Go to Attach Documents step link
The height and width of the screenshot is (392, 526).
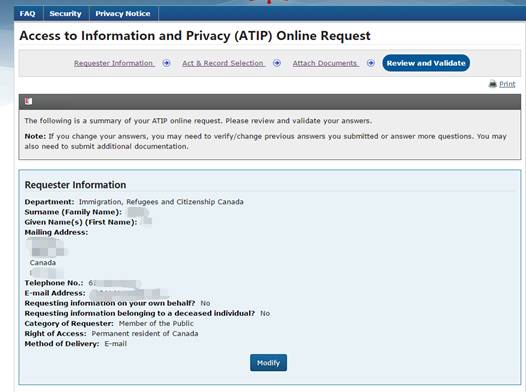pos(325,63)
